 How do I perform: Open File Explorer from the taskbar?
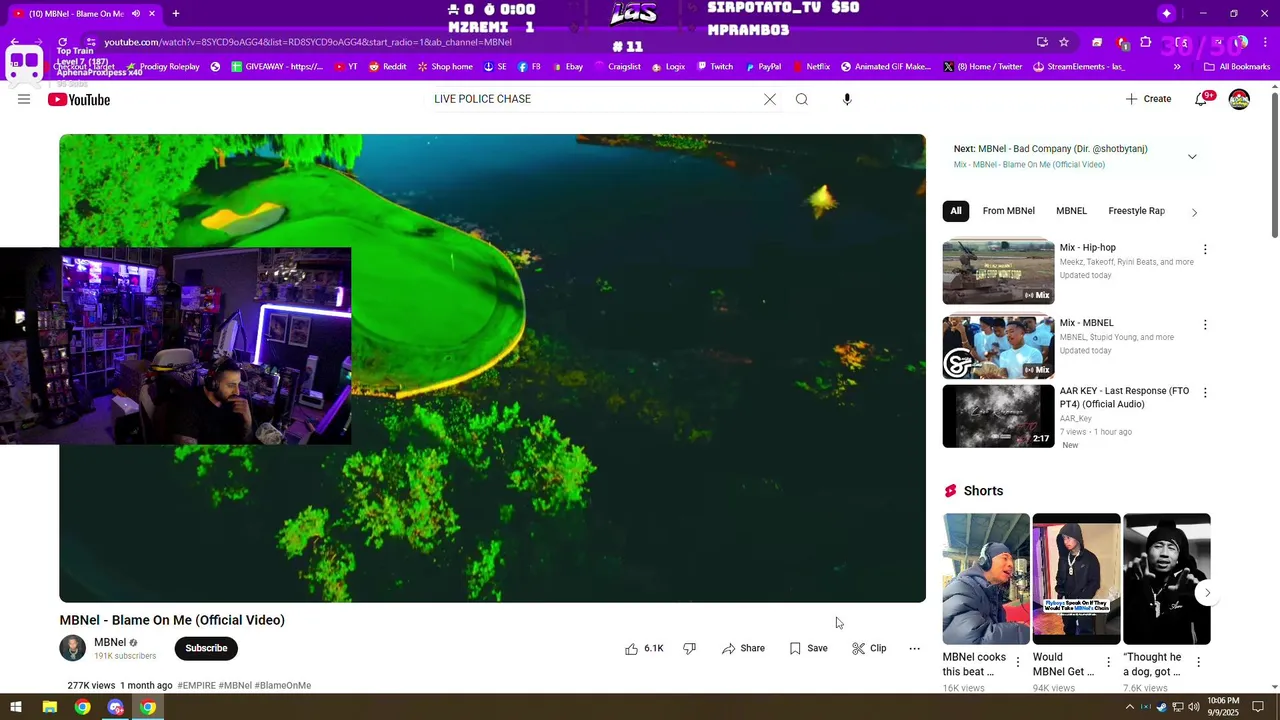coord(49,707)
